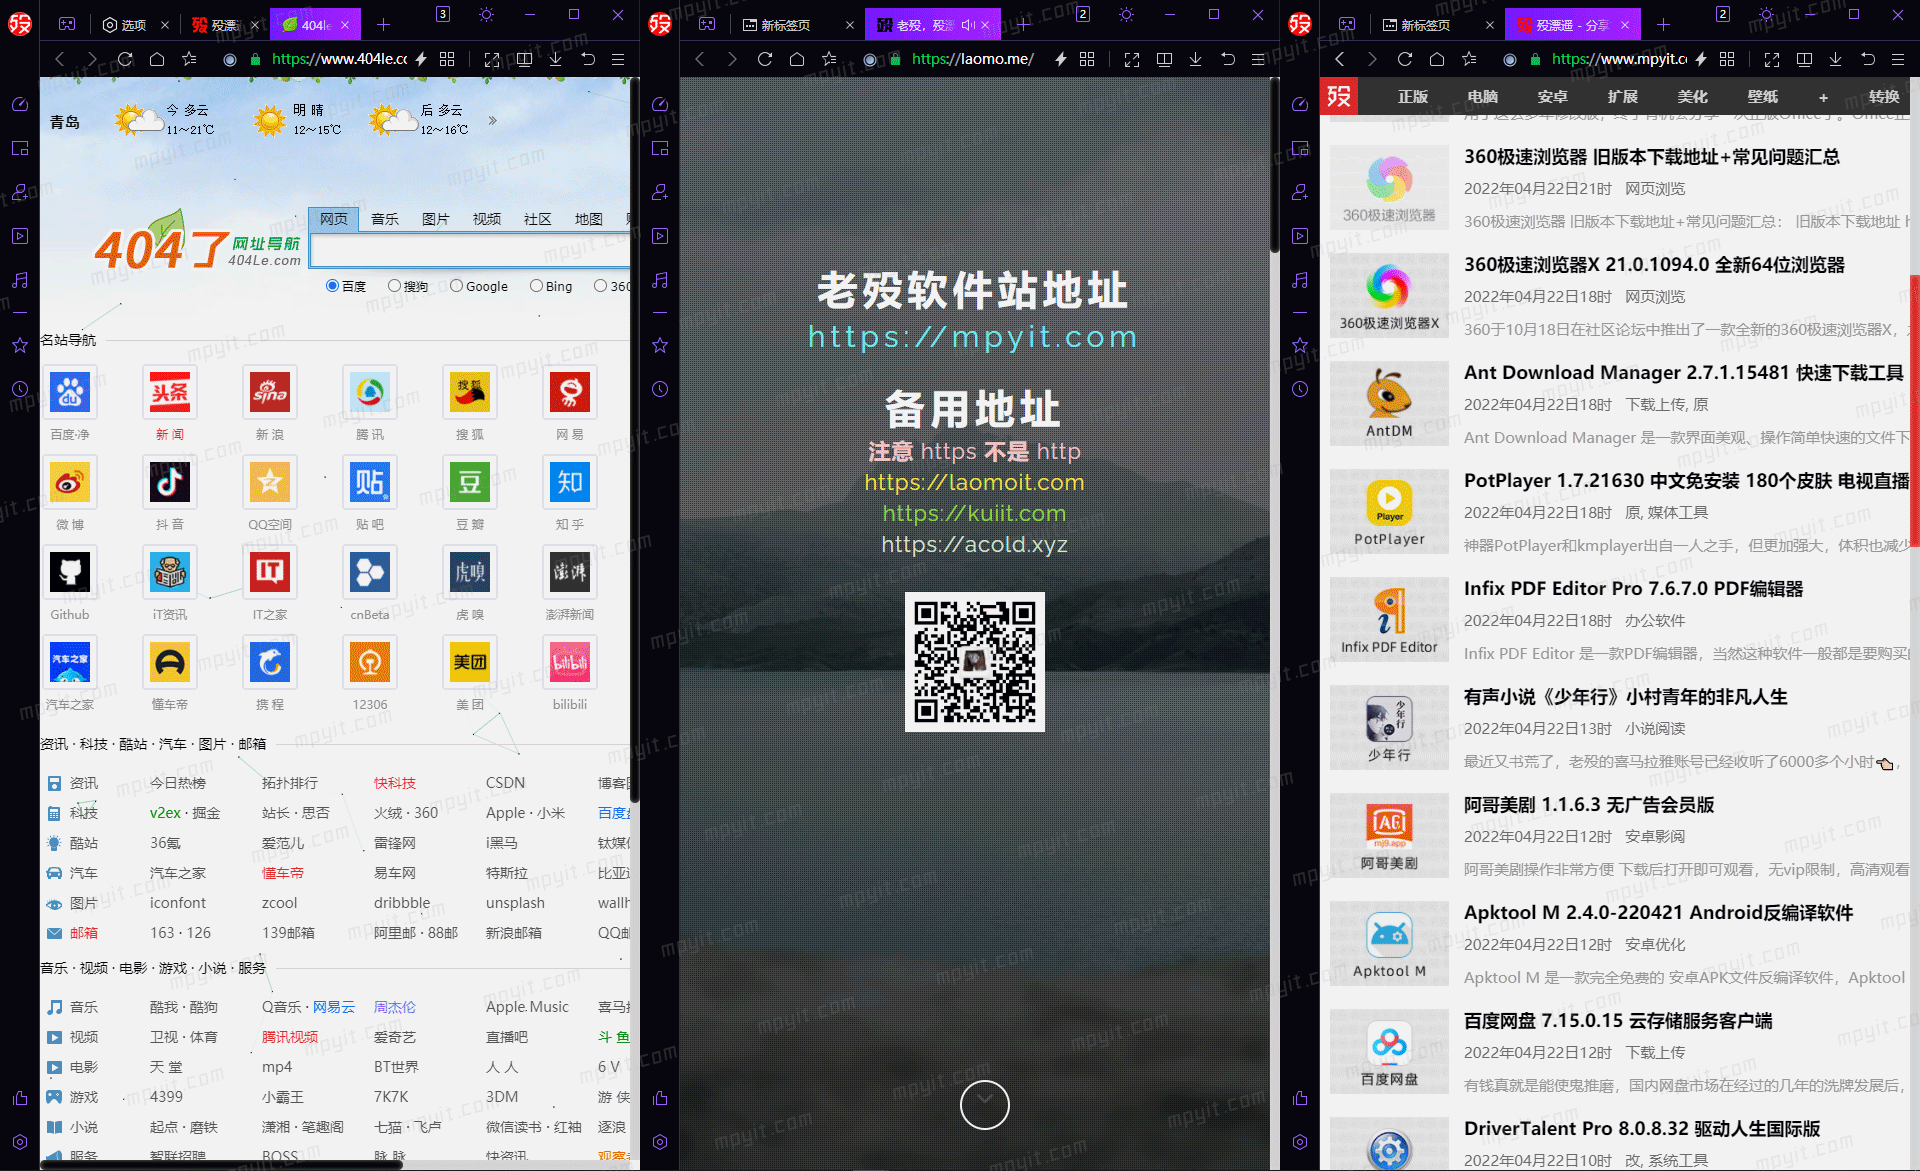1920x1171 pixels.
Task: Click vertical scrollbar thumb of middle window
Action: pos(1274,165)
